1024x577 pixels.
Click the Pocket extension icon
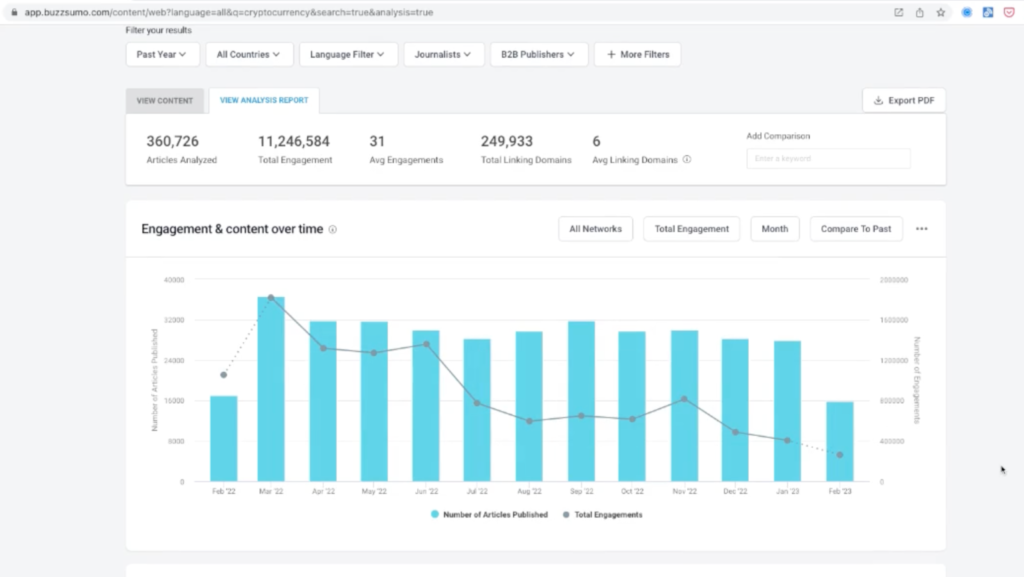click(1008, 12)
